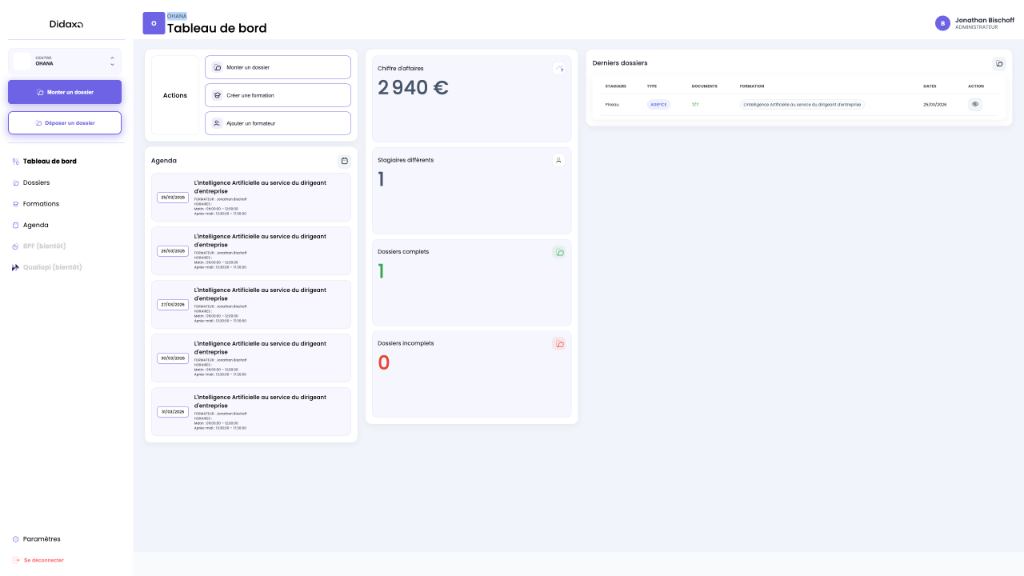This screenshot has height=576, width=1024.
Task: Click the 2 940 € revenue value
Action: [x=413, y=88]
